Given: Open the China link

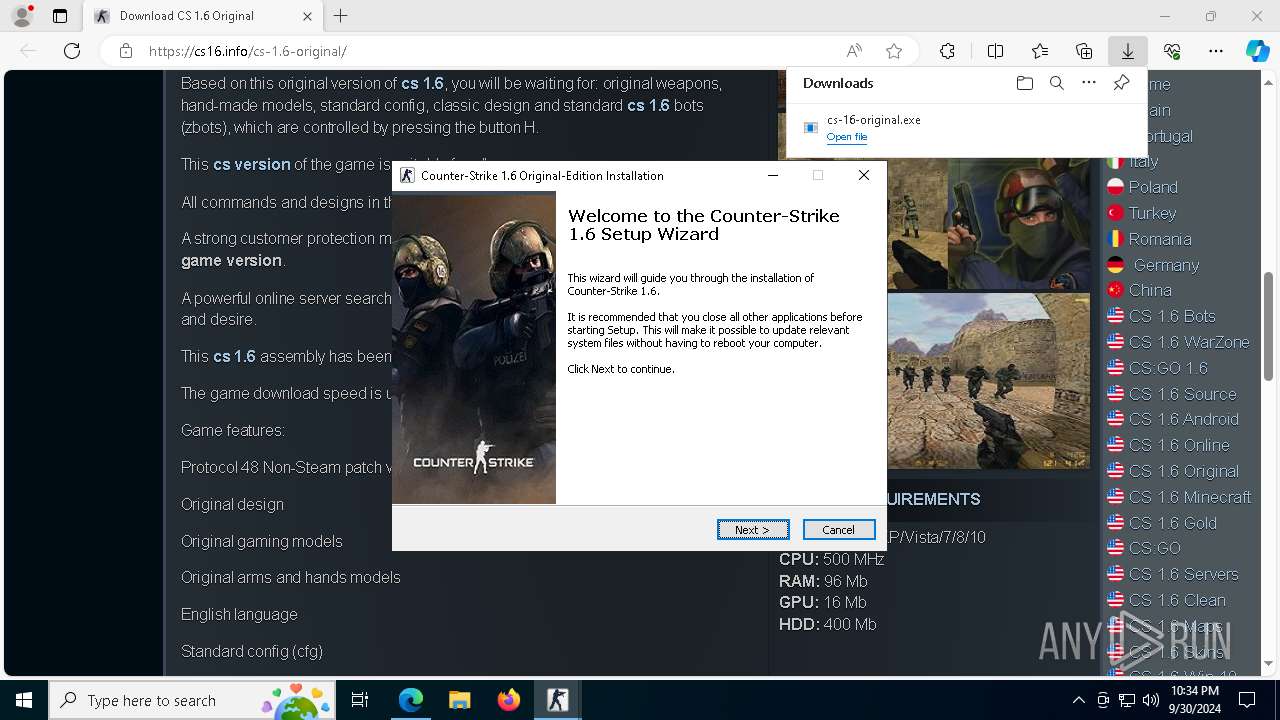Looking at the screenshot, I should click(x=1150, y=290).
